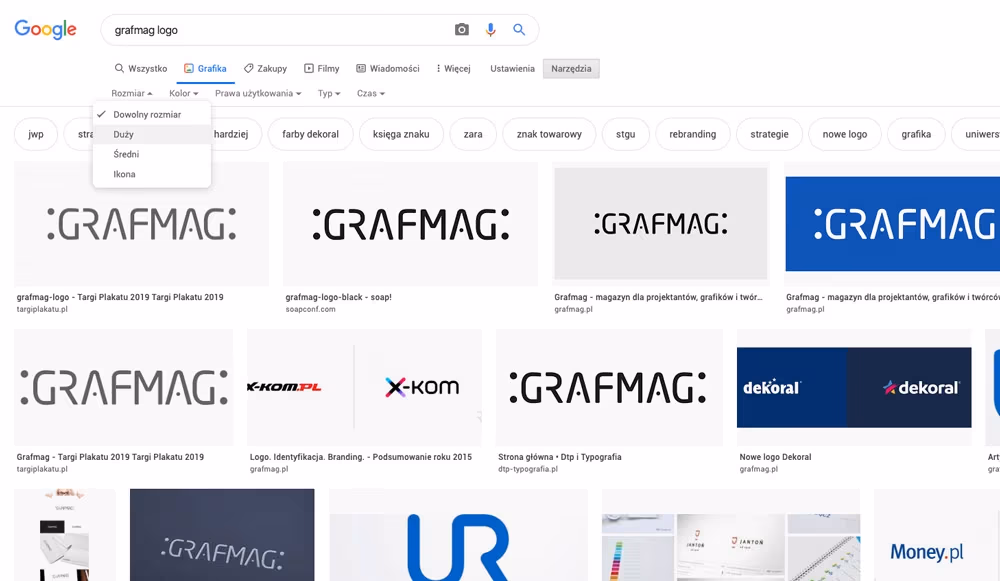Open the grafmag-logo-black soap! image
Screen dimensions: 1000x581
(x=411, y=224)
